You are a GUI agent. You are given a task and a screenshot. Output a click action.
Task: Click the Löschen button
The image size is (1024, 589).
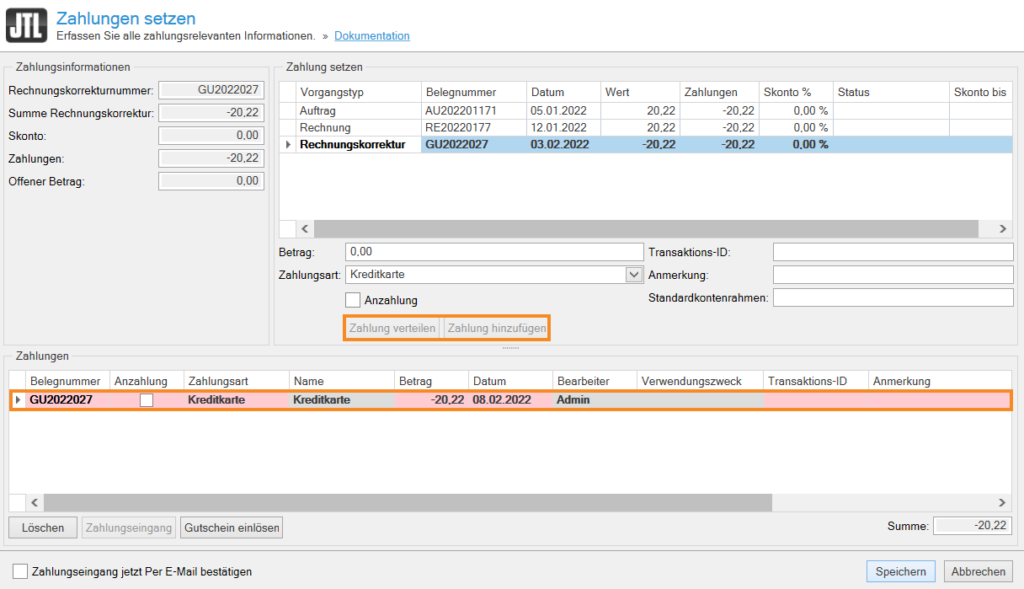point(43,527)
